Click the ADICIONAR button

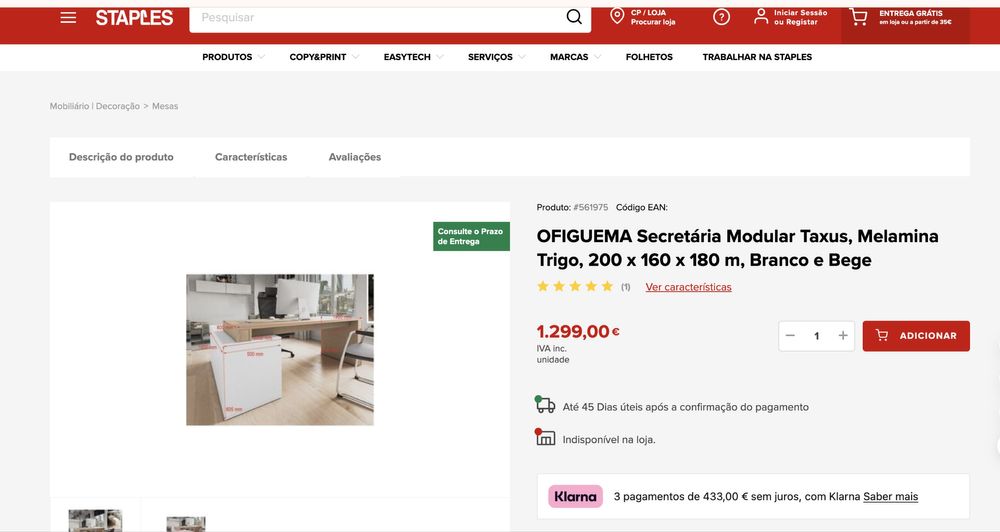916,336
